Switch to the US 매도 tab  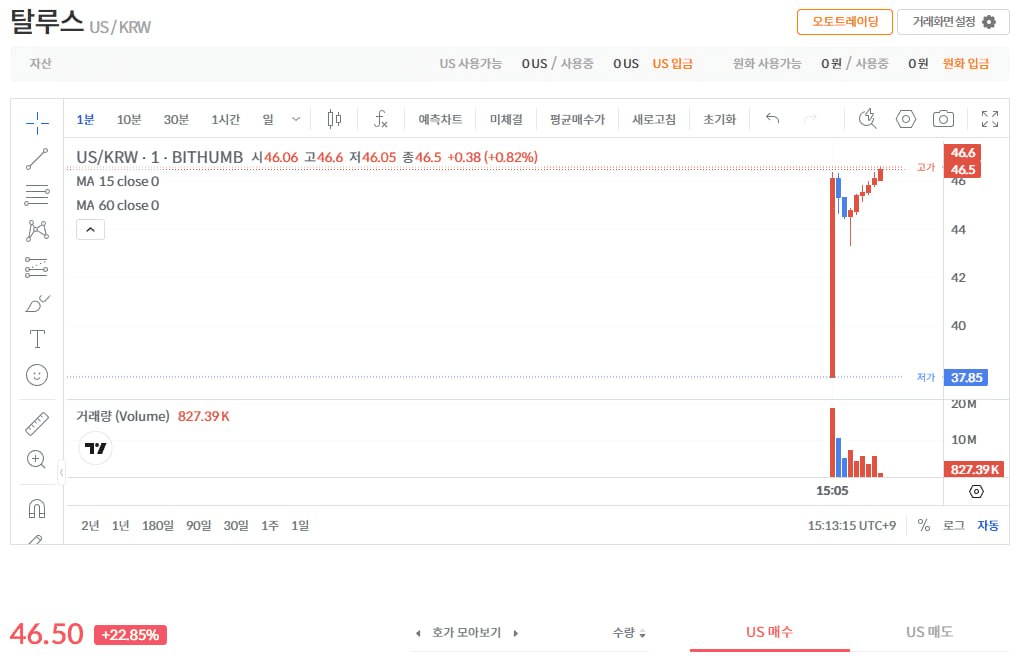coord(929,632)
